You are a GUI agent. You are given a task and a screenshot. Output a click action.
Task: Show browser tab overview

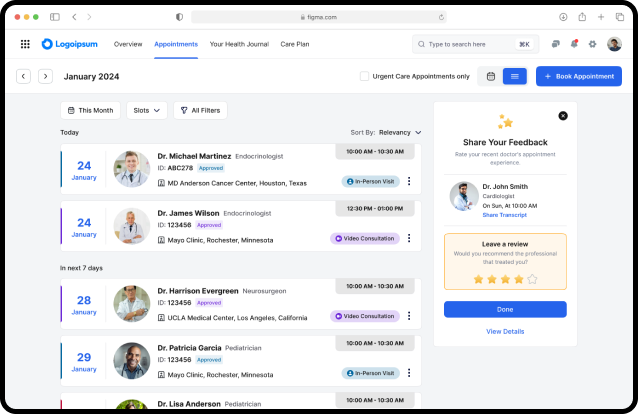(x=620, y=17)
